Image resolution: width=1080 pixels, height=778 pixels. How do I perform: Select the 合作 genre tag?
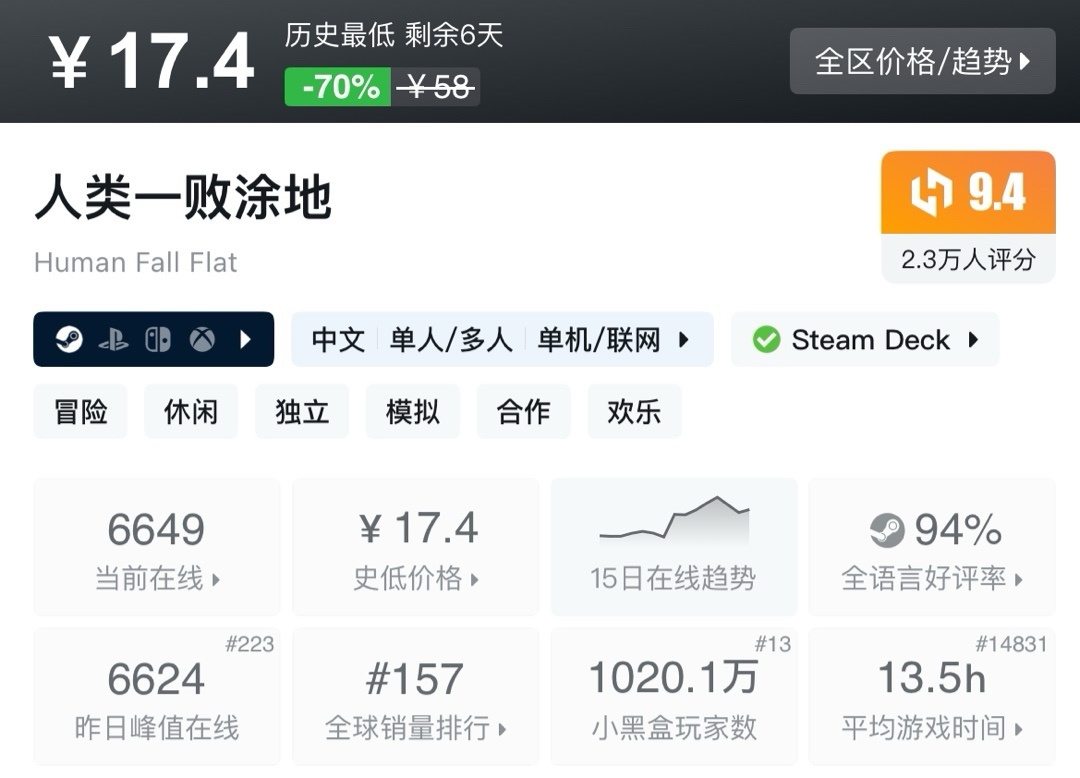coord(523,411)
